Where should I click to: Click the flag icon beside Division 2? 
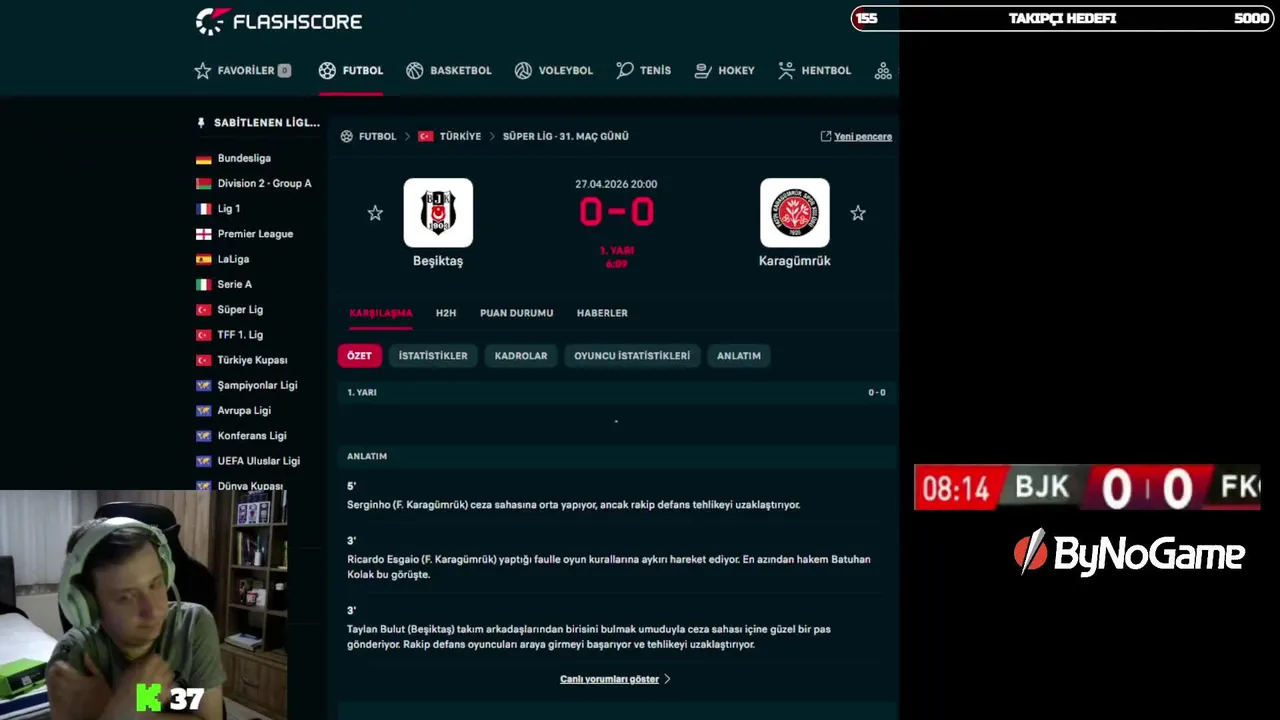204,184
